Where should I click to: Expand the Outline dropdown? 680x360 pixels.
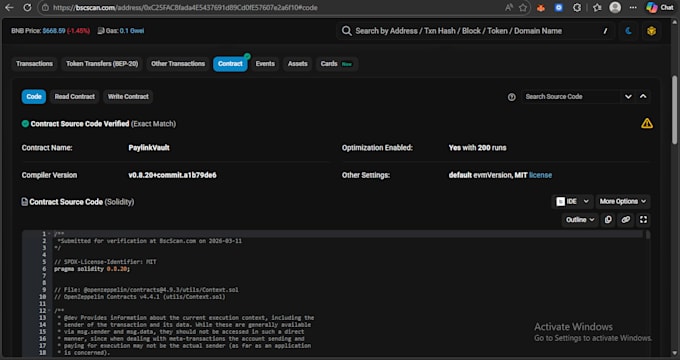pos(580,220)
